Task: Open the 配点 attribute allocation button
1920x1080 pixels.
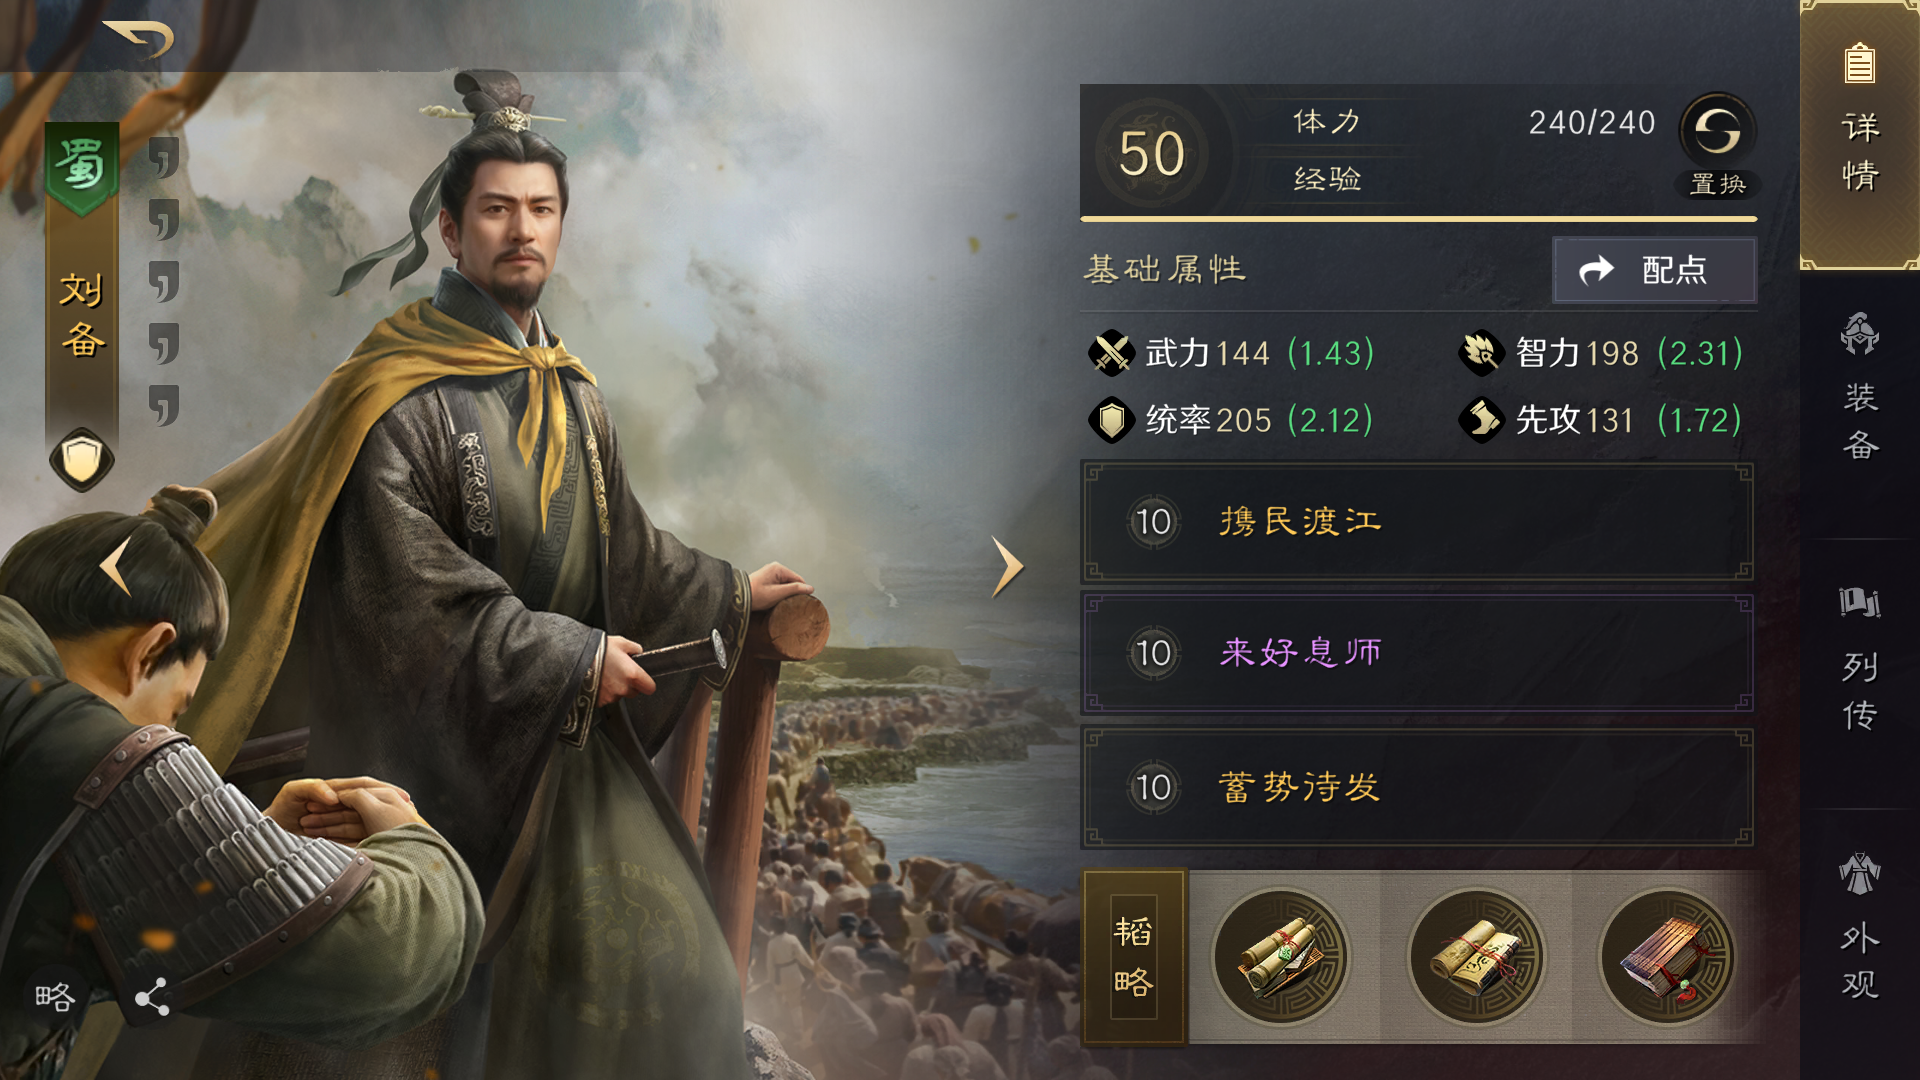Action: 1654,270
